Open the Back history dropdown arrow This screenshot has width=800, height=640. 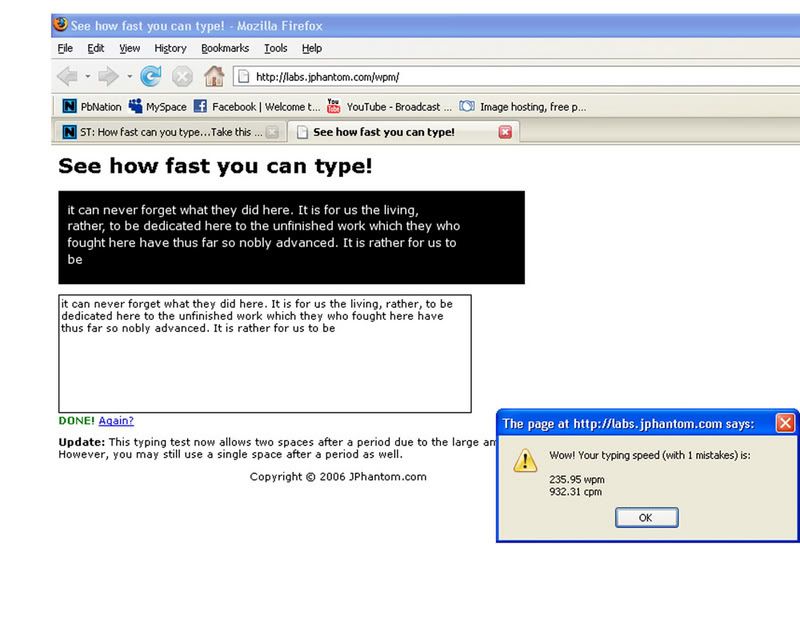[x=88, y=77]
